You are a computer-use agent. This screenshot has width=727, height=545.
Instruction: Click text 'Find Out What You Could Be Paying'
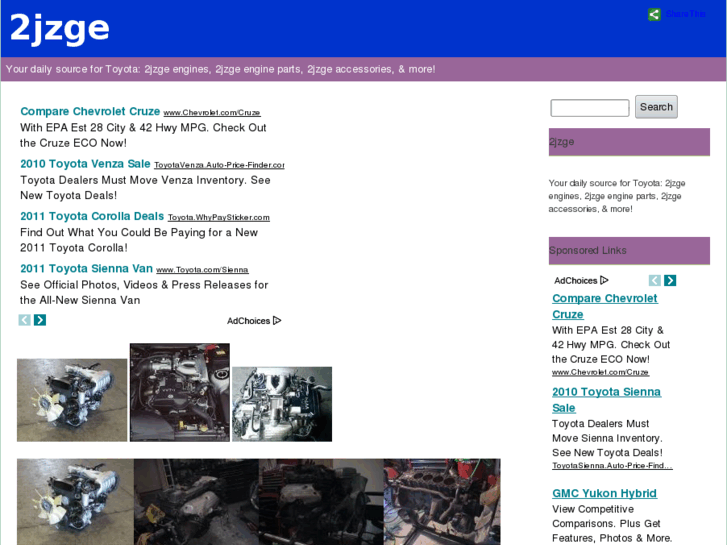pos(139,232)
